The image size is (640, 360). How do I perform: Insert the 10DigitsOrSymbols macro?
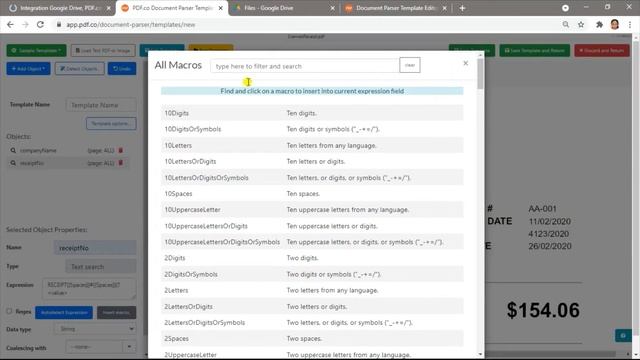tap(312, 129)
